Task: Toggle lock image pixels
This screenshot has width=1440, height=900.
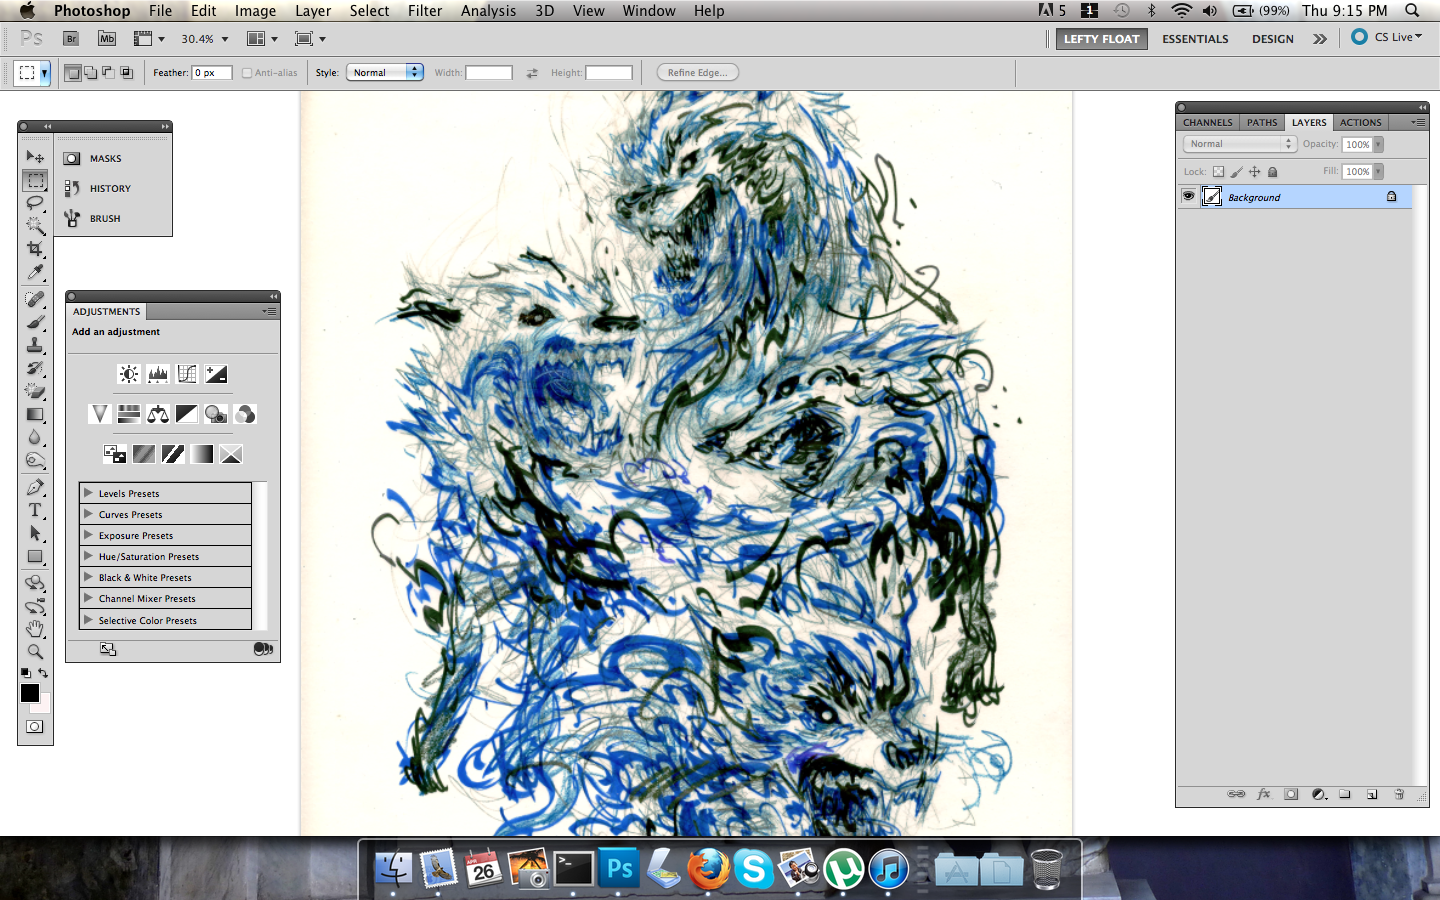Action: [x=1236, y=172]
